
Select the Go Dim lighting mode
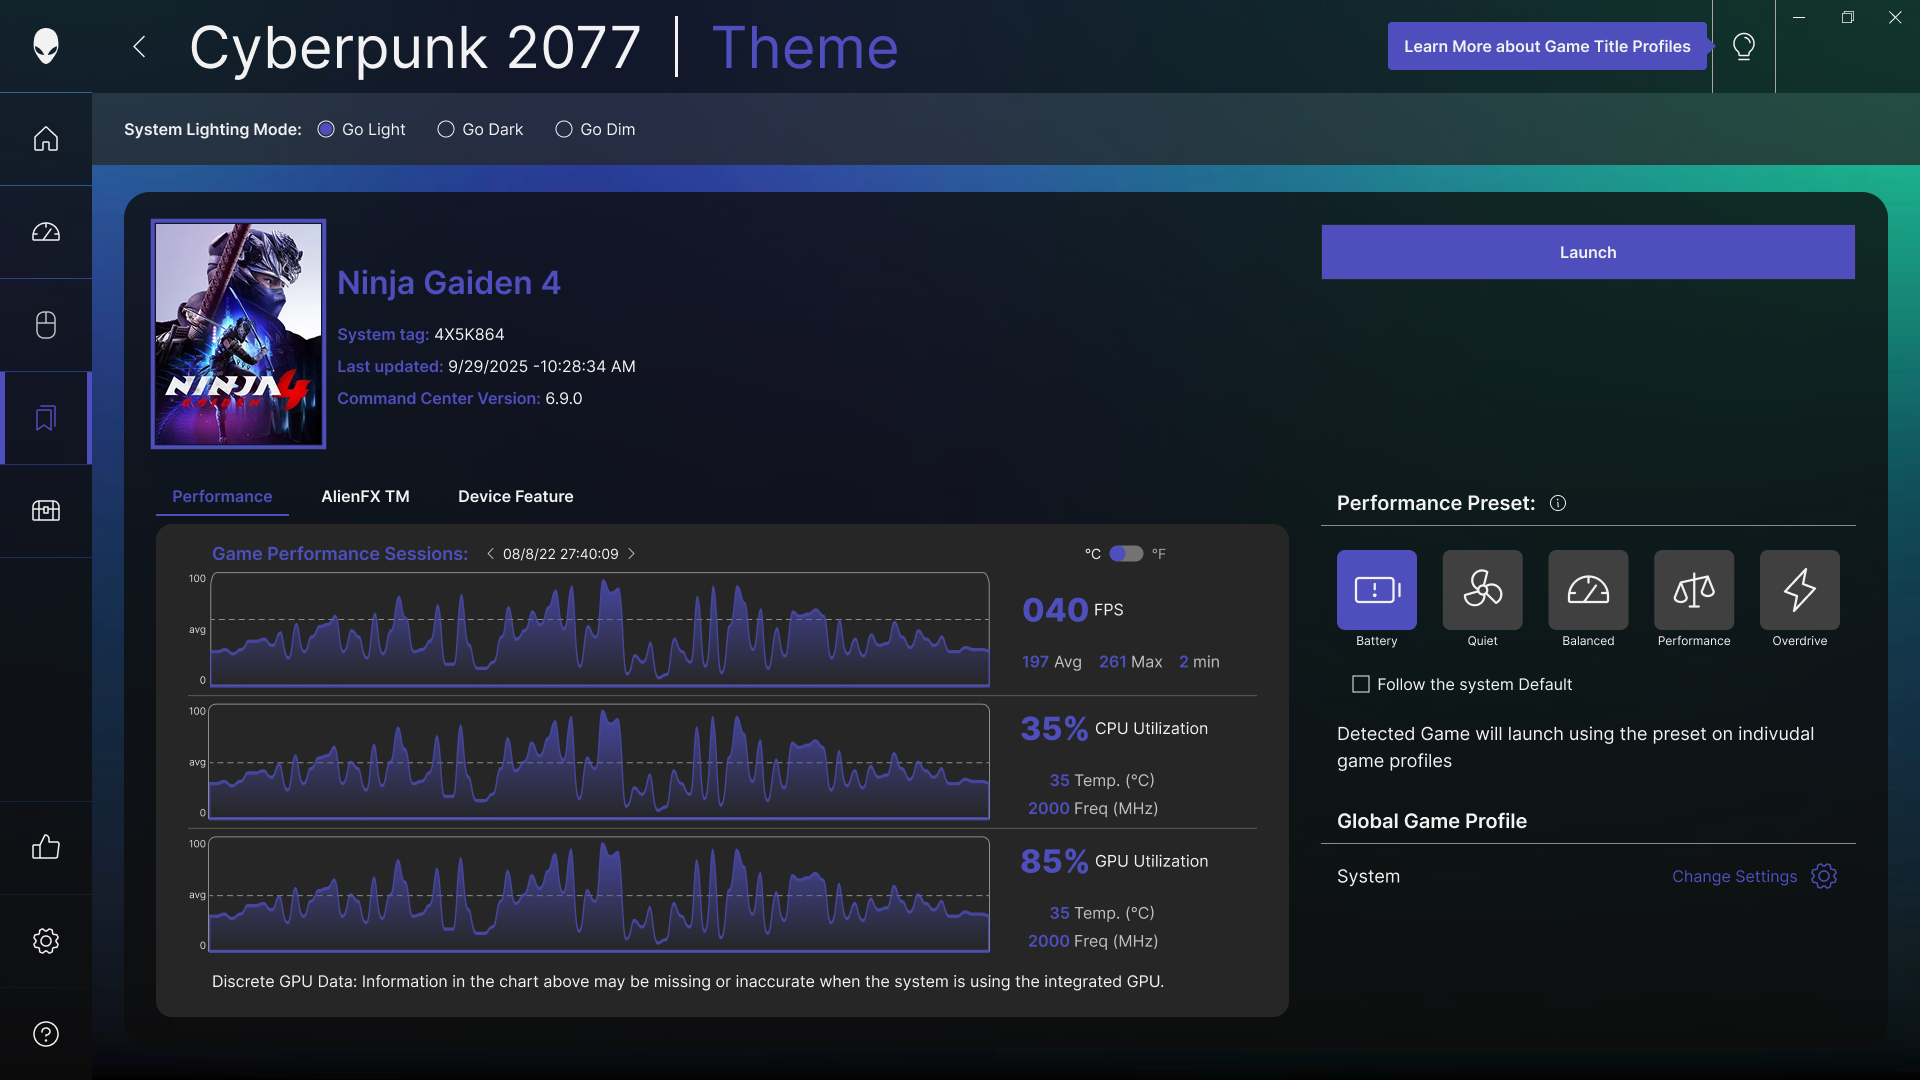click(x=564, y=130)
